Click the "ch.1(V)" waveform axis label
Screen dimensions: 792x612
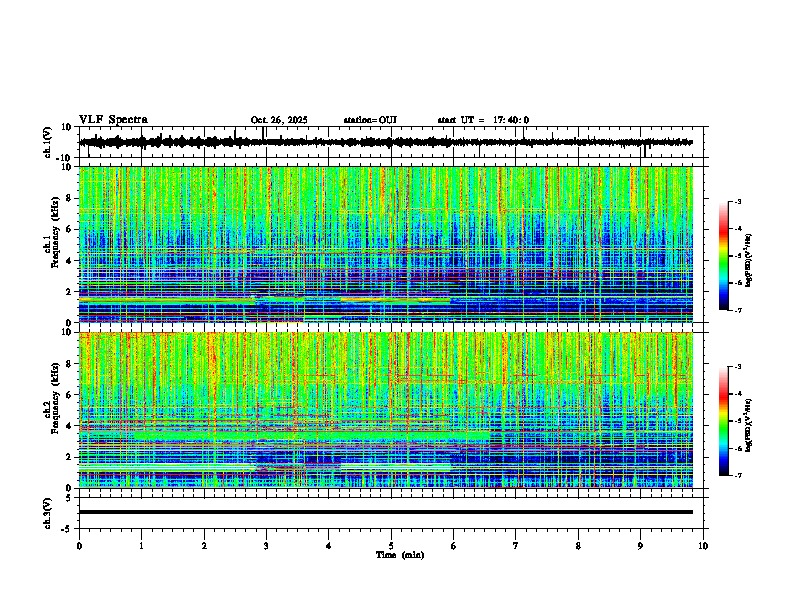pos(47,142)
